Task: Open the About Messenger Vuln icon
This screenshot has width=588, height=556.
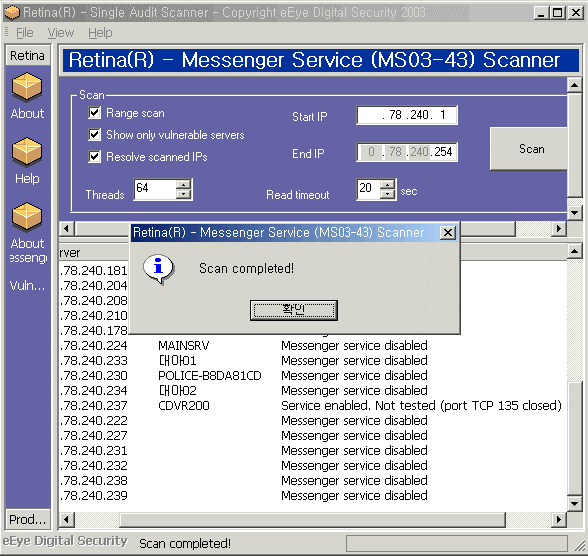Action: pos(27,216)
